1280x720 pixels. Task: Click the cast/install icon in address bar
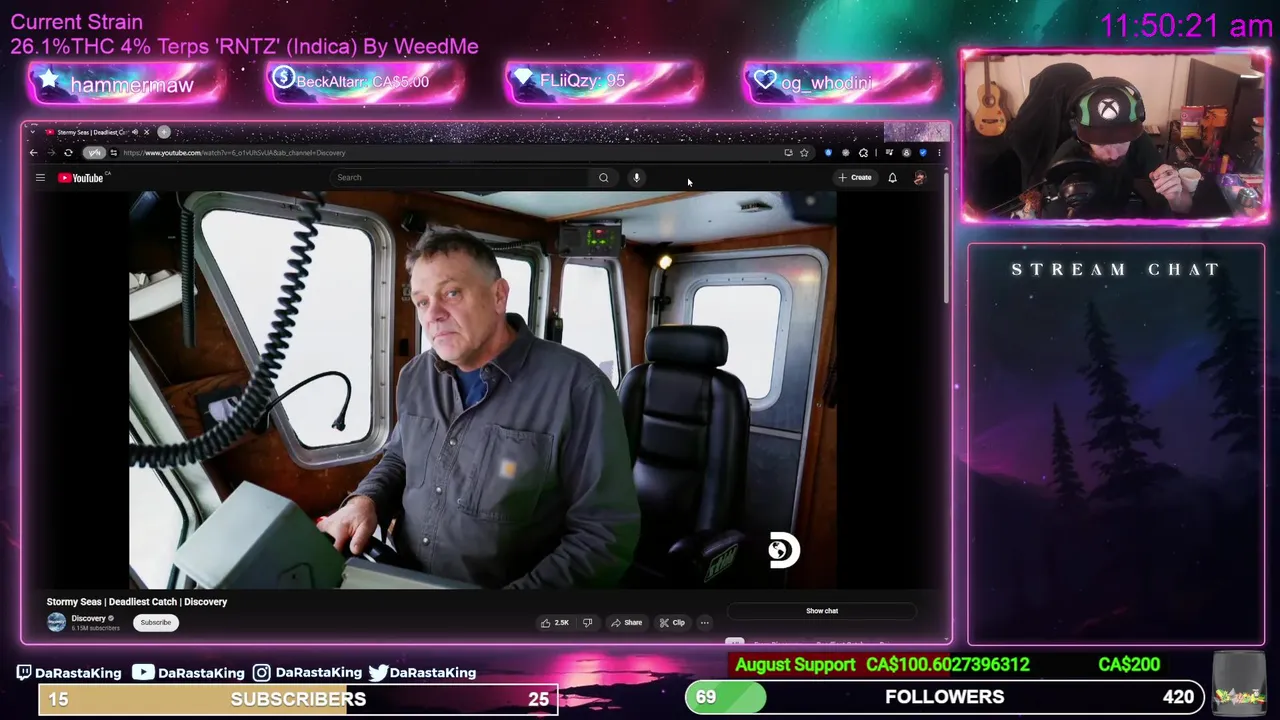coord(788,153)
